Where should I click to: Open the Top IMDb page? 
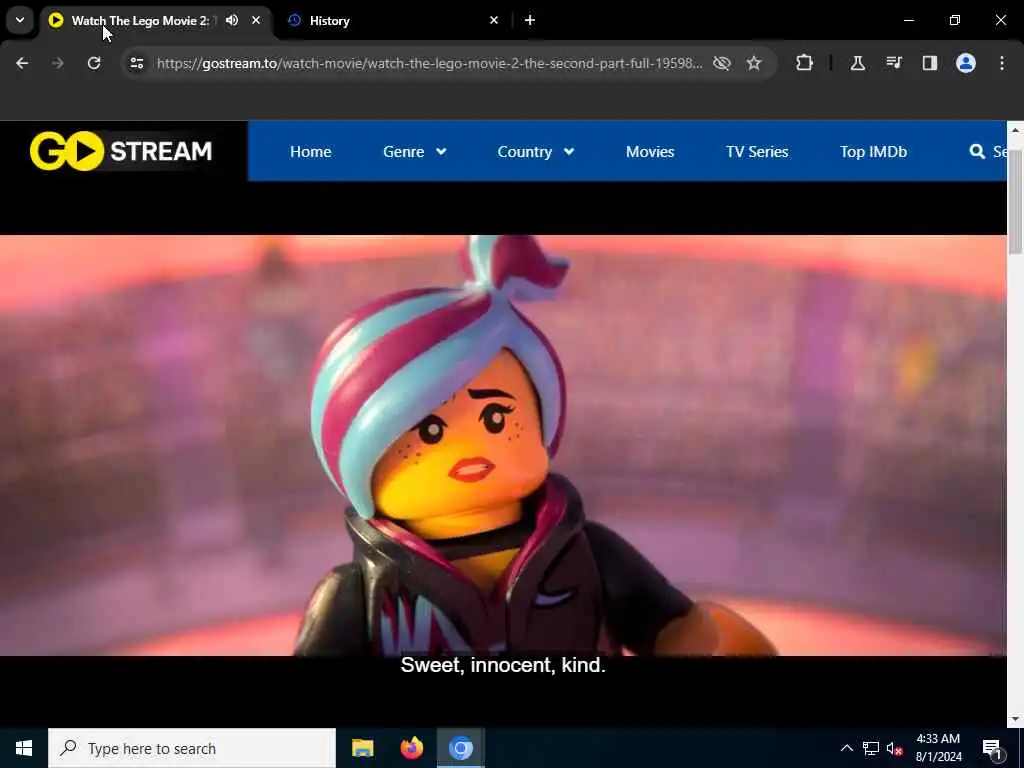click(873, 152)
